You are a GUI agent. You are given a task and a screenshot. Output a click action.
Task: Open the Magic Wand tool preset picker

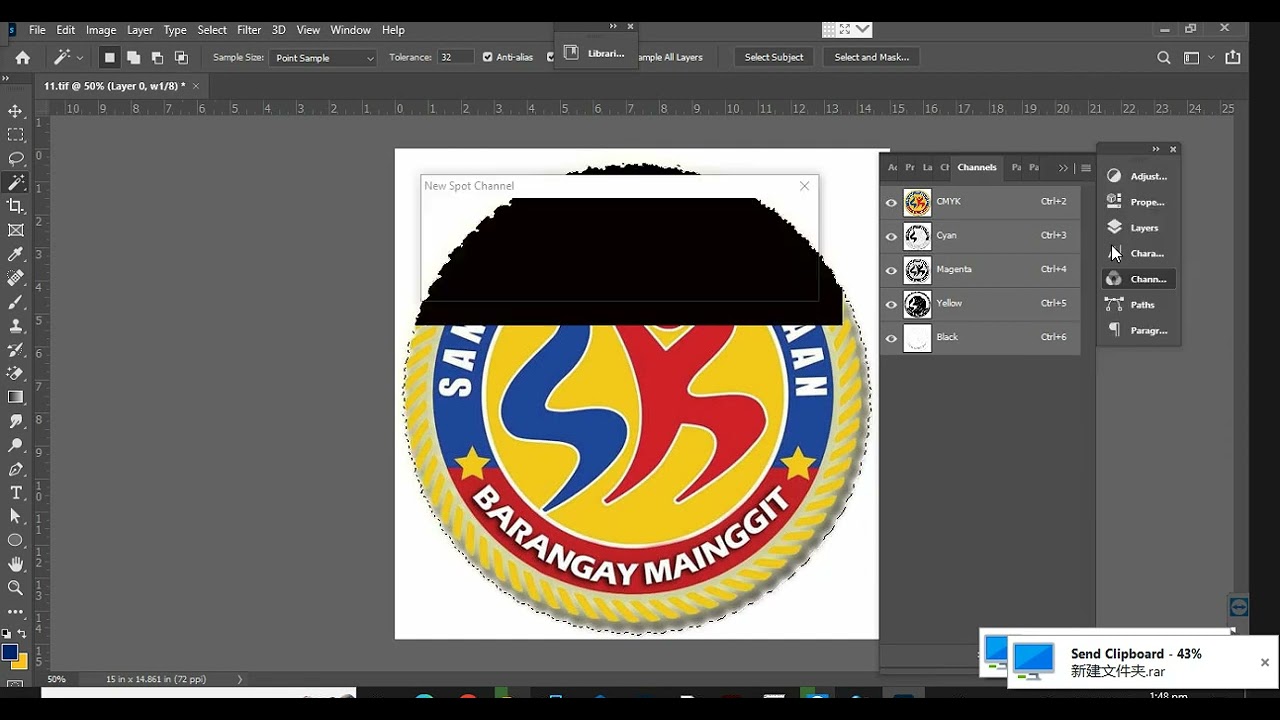[x=68, y=58]
